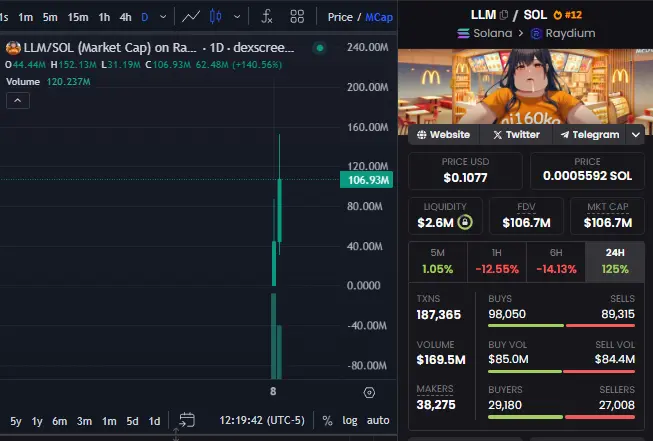Set chart range to 1y
Image resolution: width=653 pixels, height=441 pixels.
pos(37,421)
